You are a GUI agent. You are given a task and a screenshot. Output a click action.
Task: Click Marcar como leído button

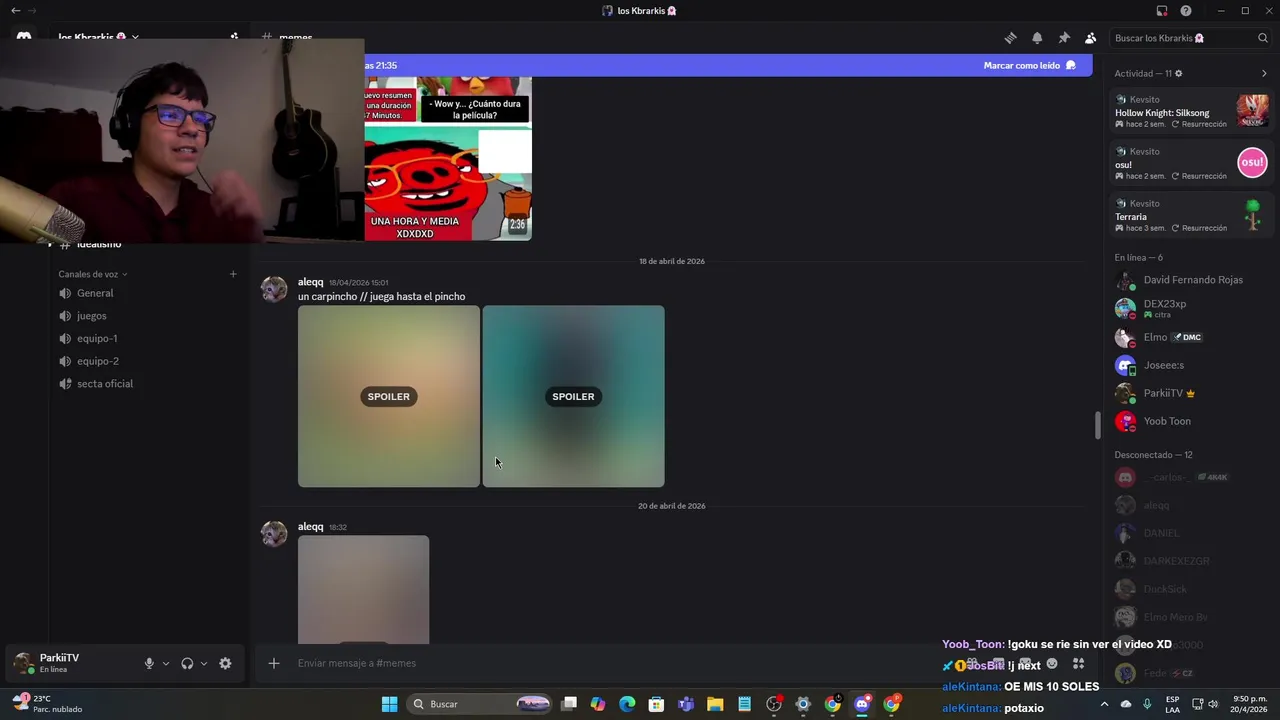[x=1029, y=65]
